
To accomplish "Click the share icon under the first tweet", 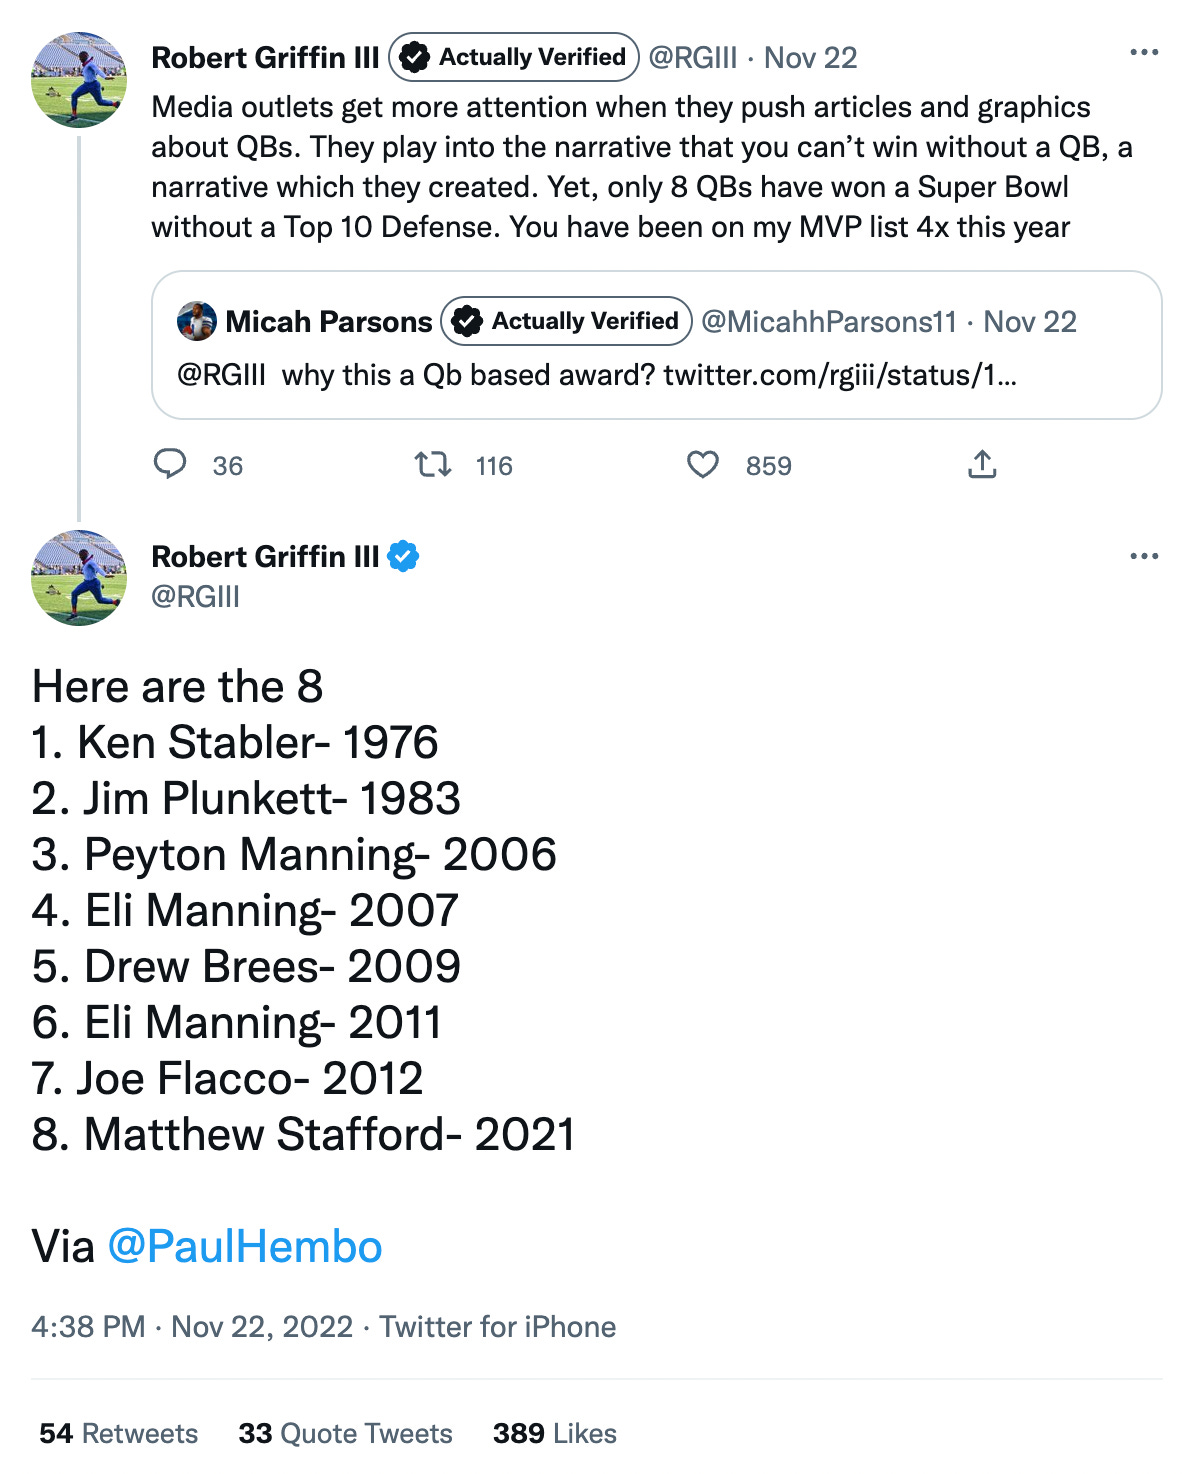I will click(x=982, y=464).
